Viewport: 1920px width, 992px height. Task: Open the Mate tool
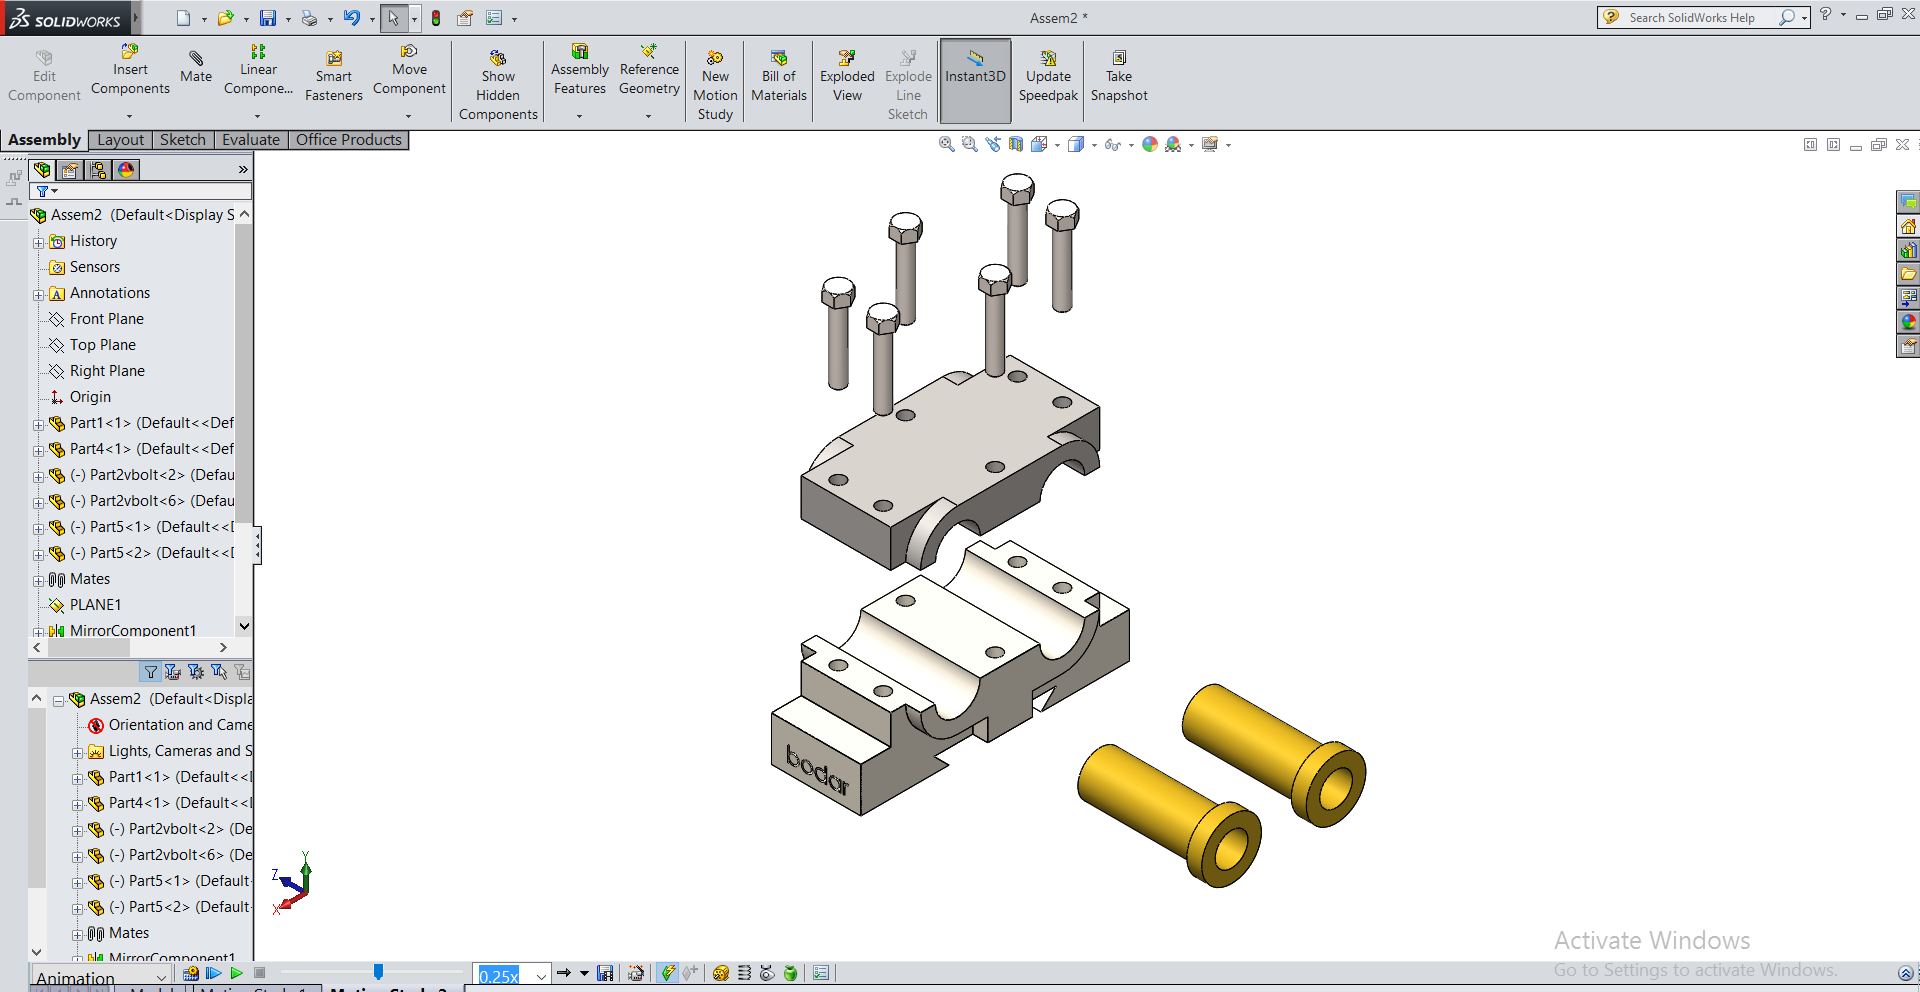196,66
